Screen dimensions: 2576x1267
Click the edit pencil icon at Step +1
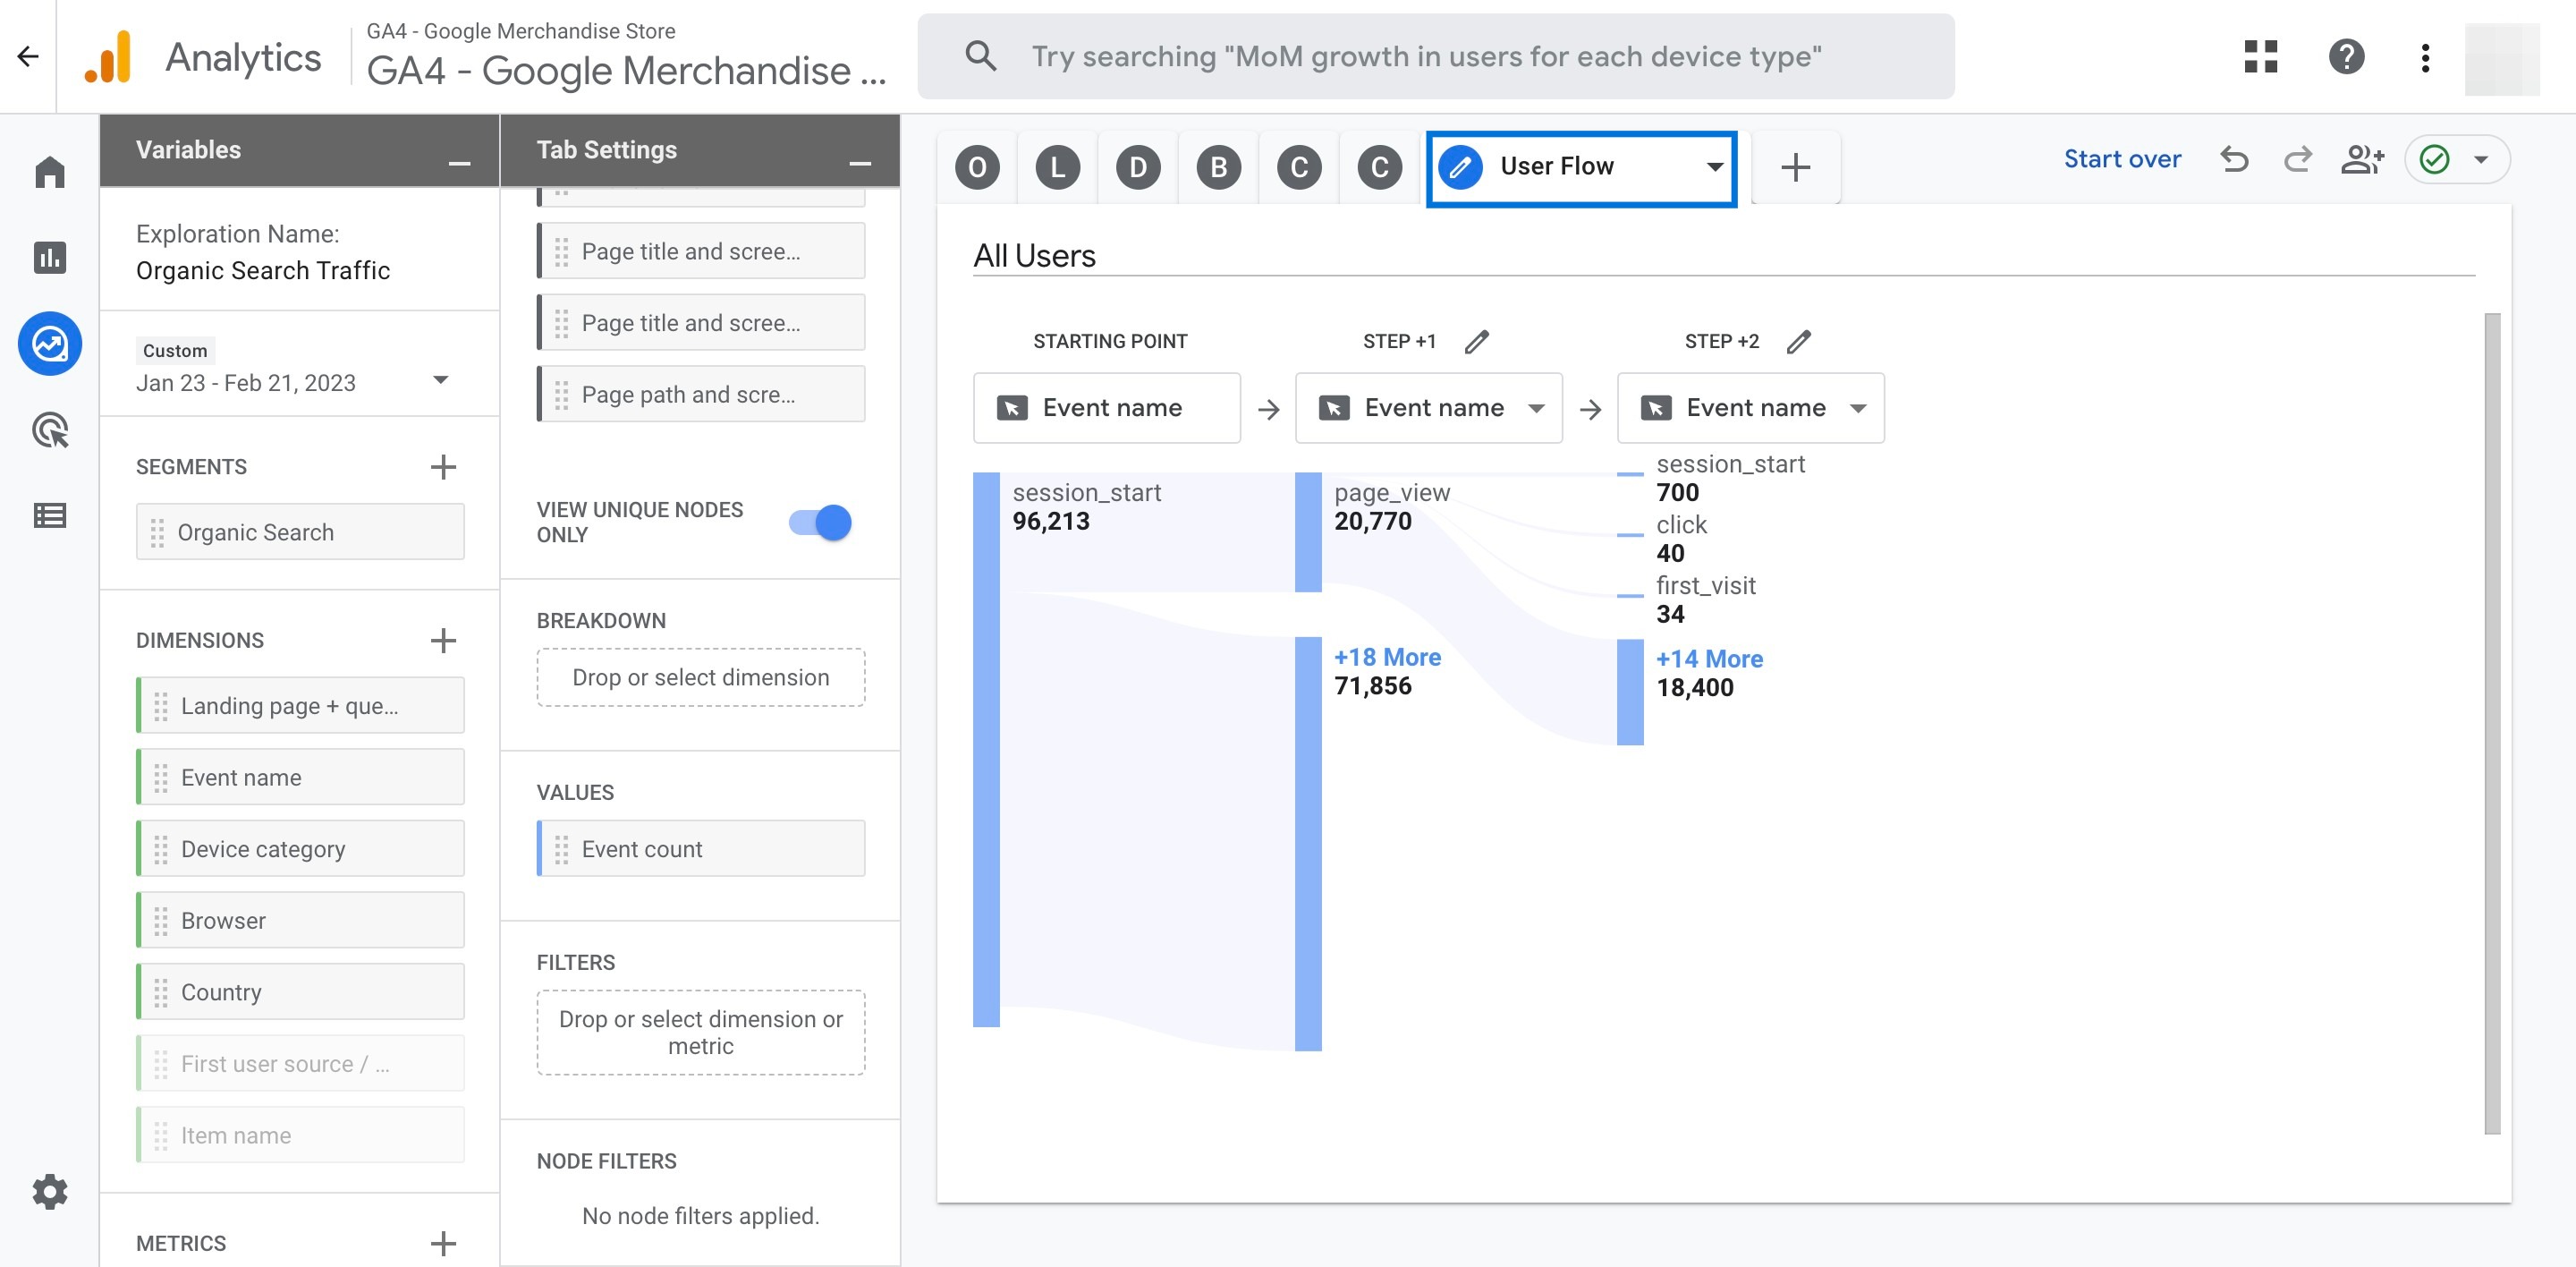coord(1474,340)
